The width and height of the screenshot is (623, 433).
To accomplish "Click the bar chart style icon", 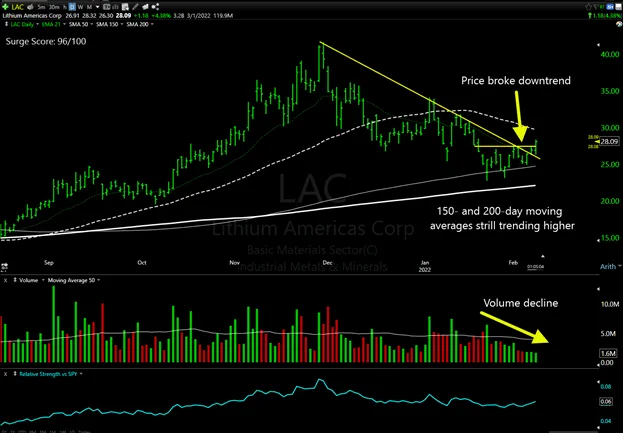I will [x=115, y=7].
